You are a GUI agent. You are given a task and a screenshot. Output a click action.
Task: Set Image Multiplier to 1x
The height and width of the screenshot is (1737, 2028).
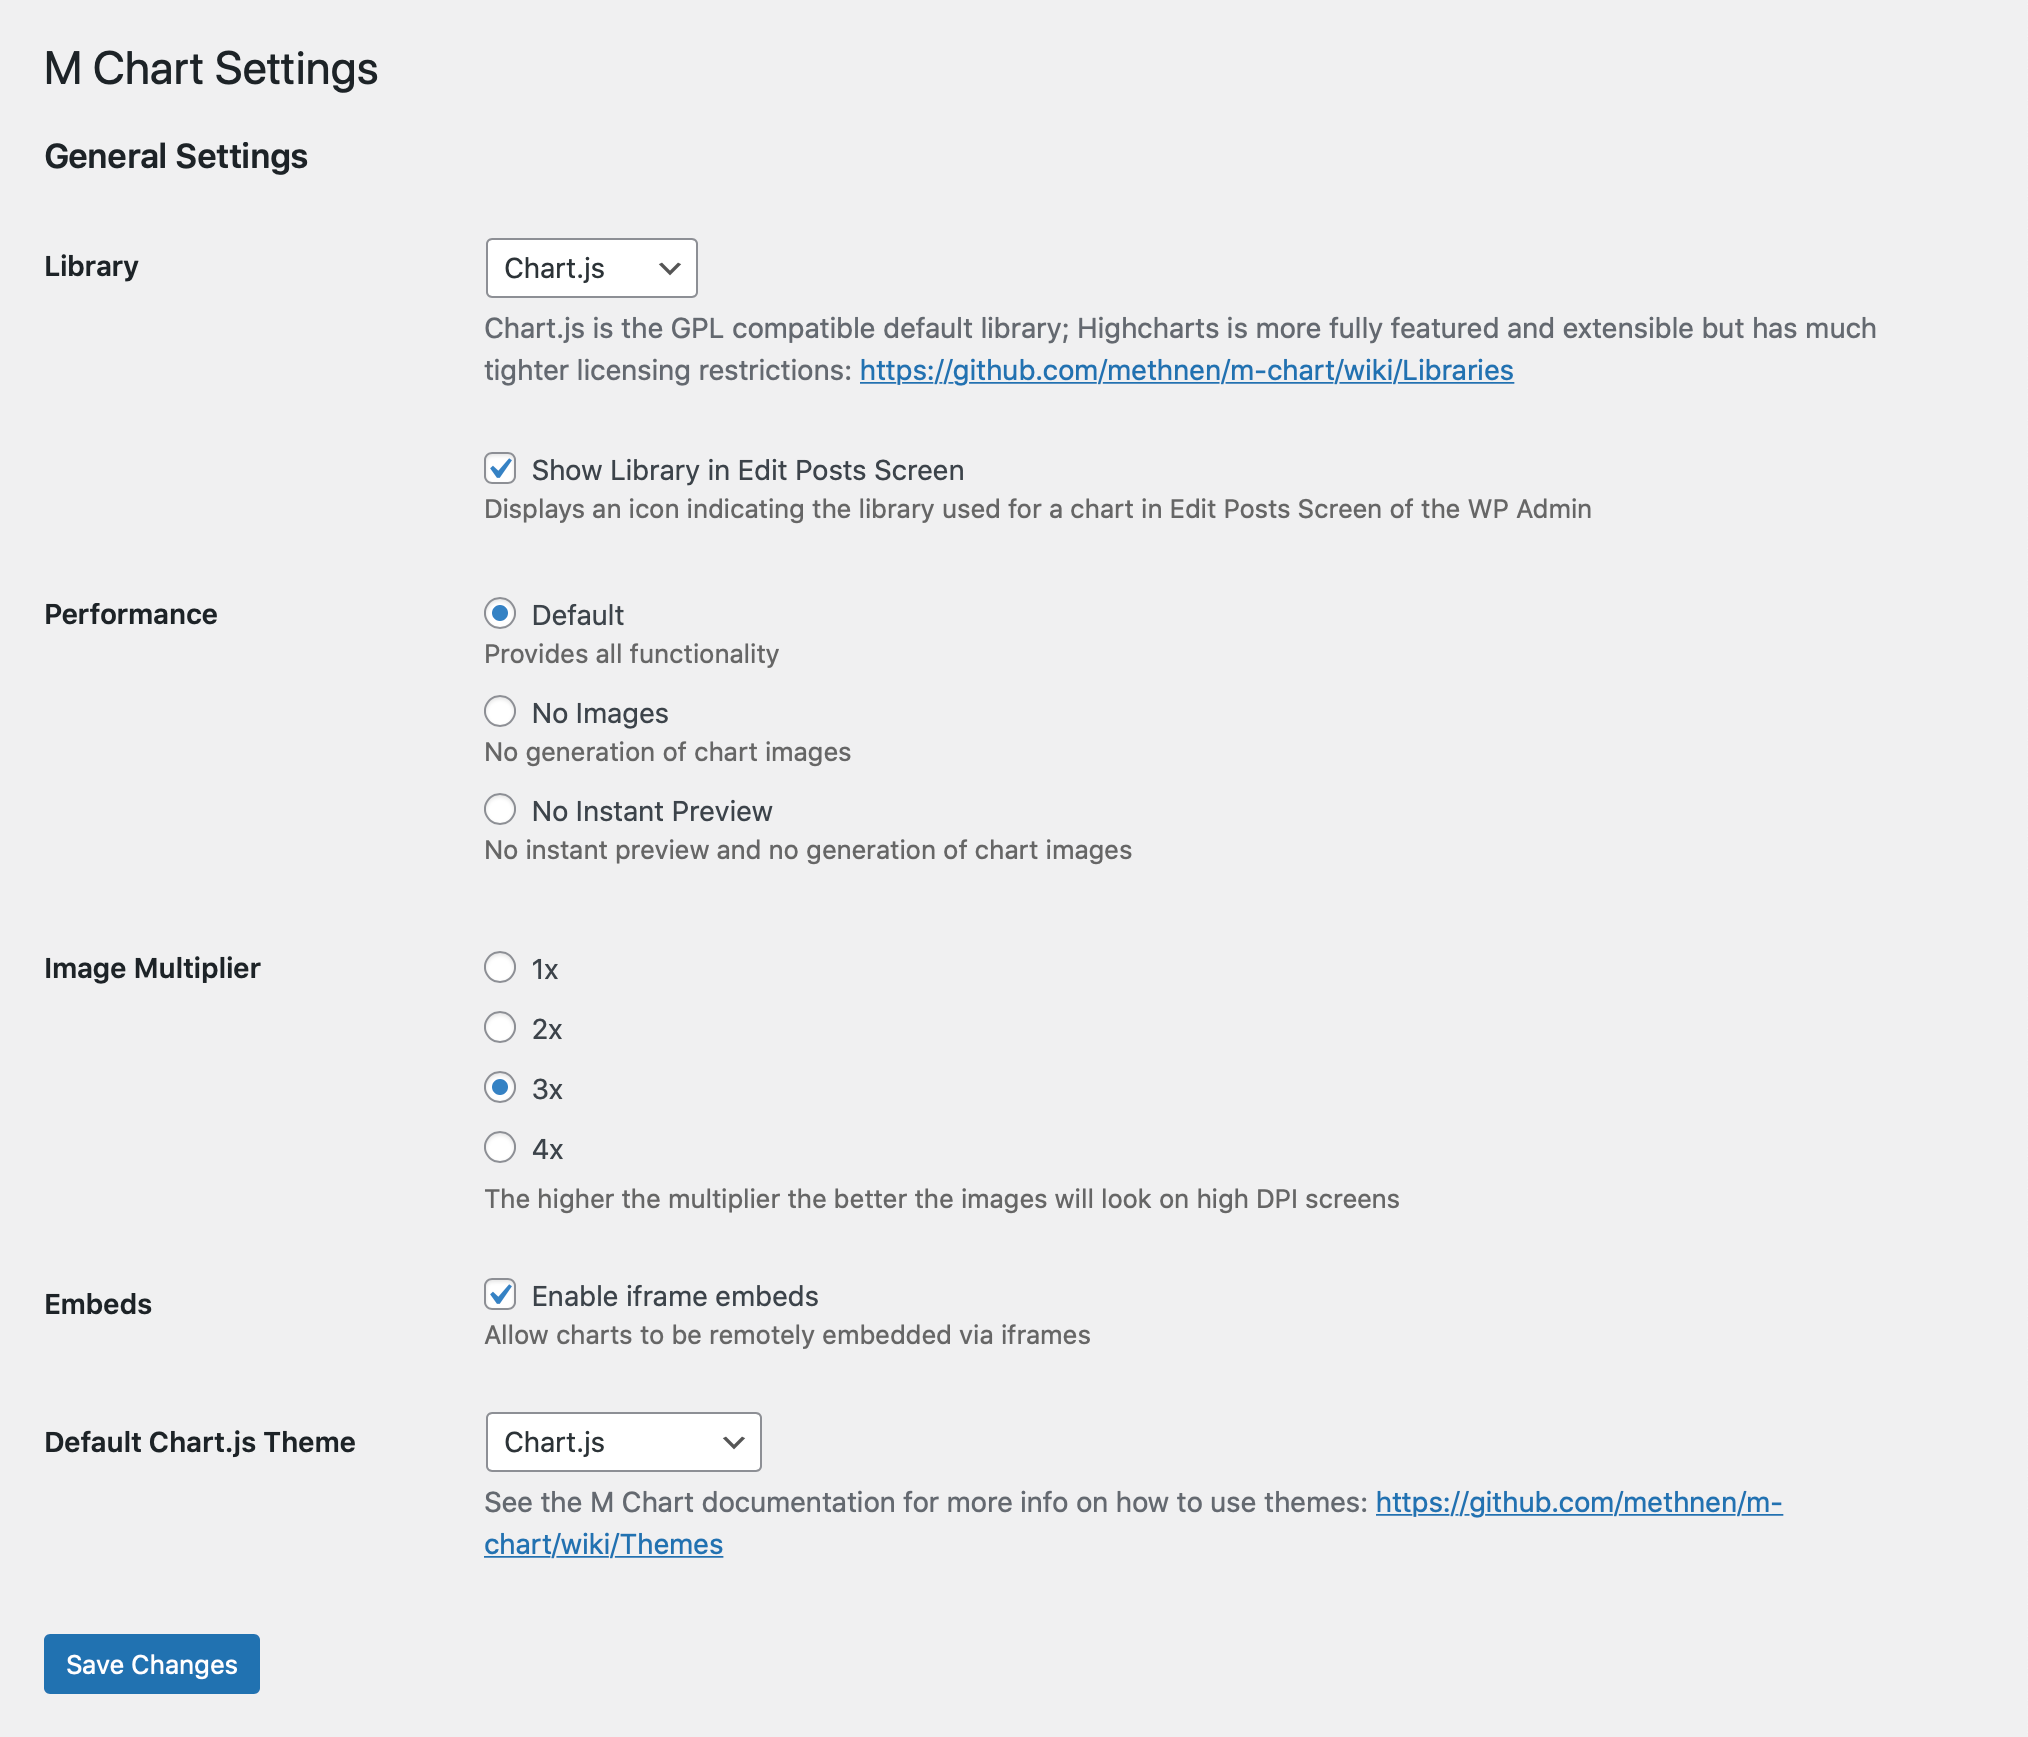500,967
